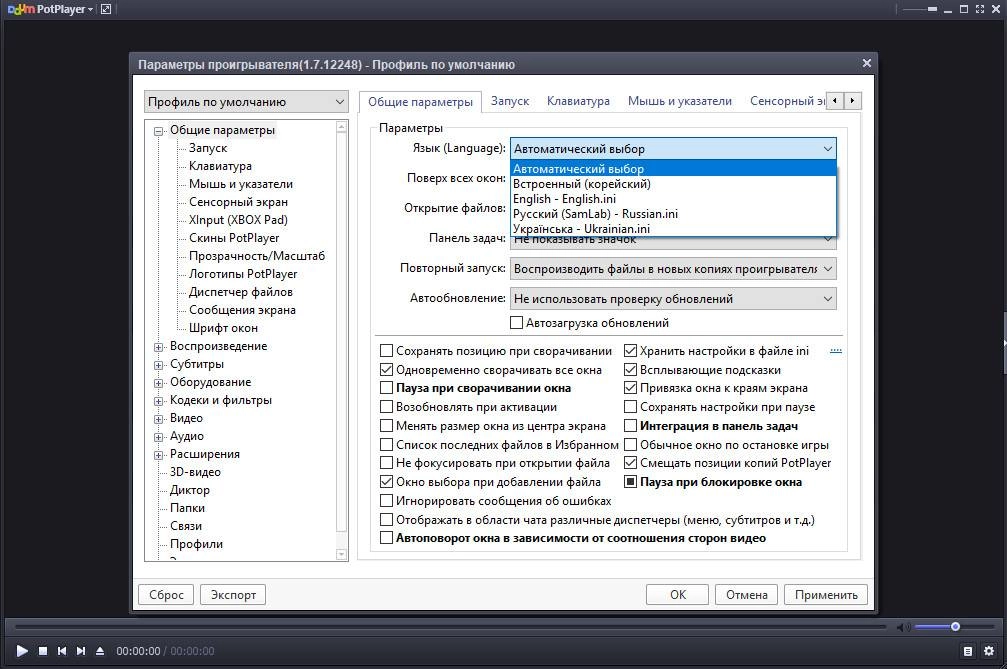Switch to the Запуск tab
Screen dimensions: 1007x669
tap(510, 101)
